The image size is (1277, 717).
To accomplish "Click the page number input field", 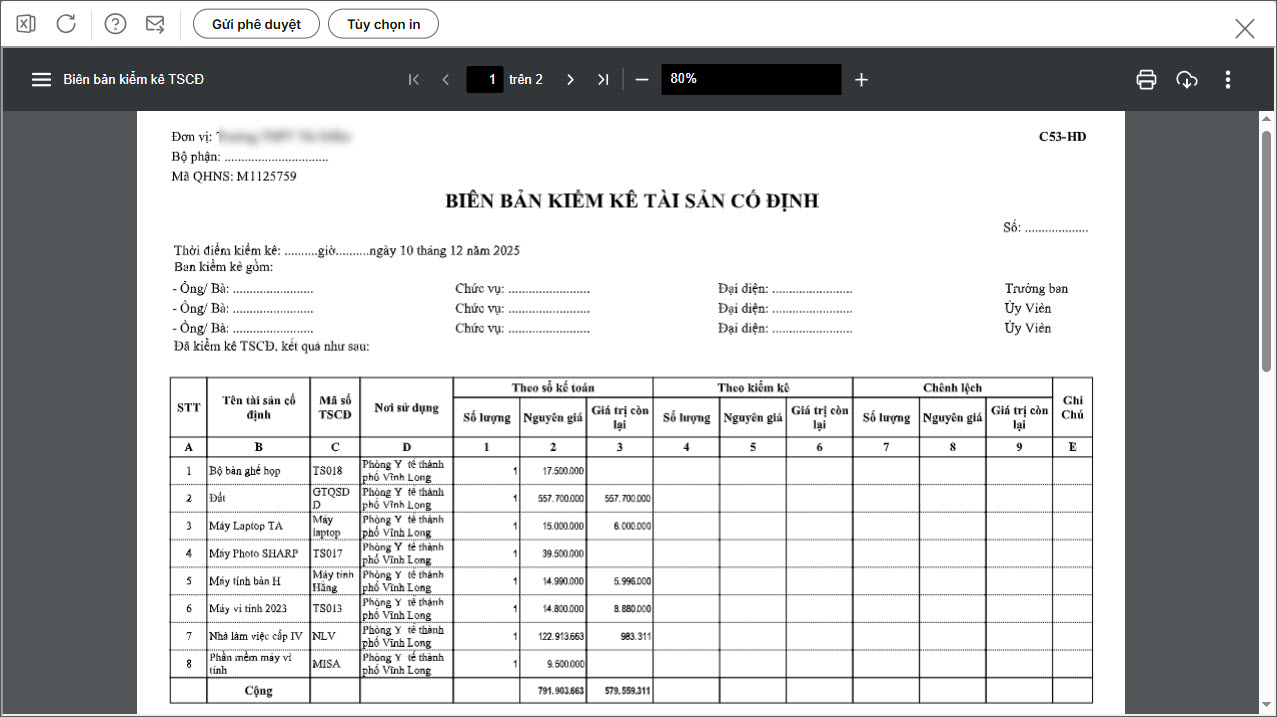I will 485,80.
